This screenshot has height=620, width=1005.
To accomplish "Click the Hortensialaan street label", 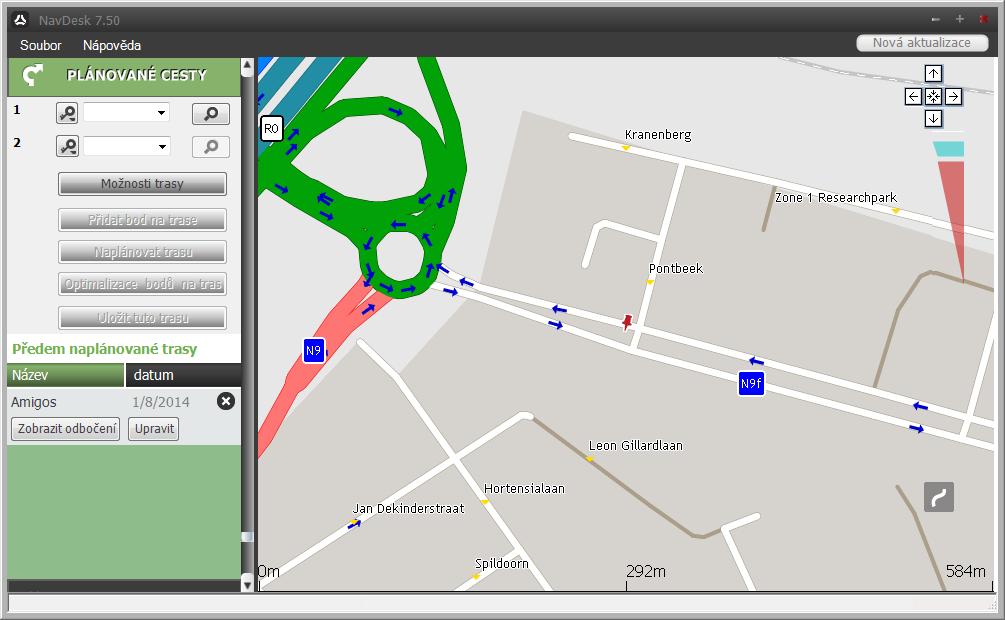I will [524, 489].
